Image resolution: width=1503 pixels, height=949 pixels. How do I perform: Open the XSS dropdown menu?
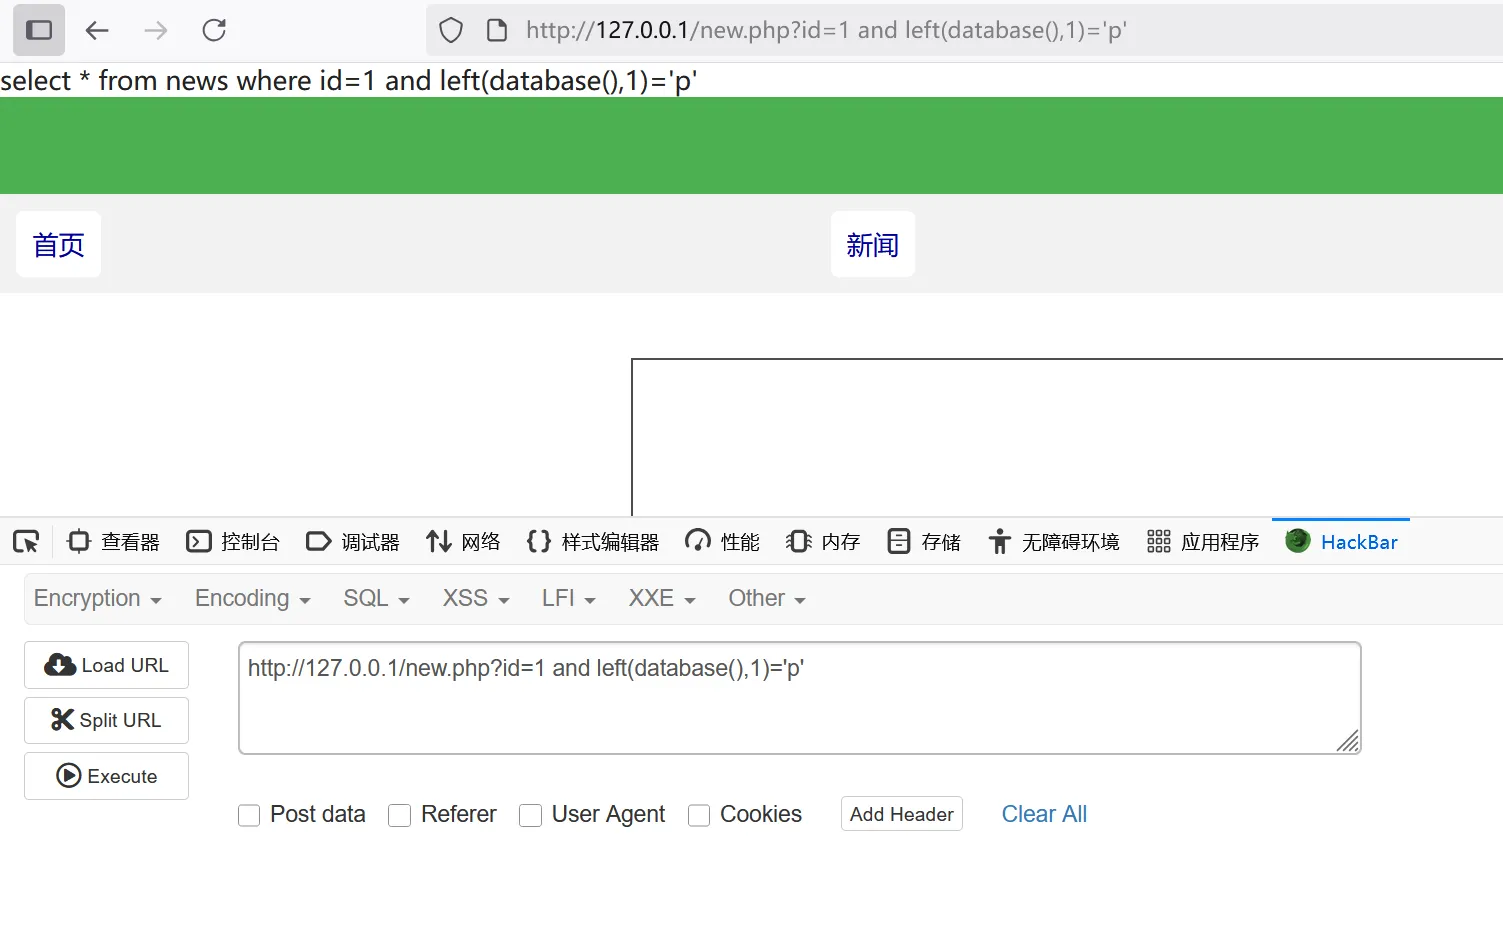click(476, 599)
